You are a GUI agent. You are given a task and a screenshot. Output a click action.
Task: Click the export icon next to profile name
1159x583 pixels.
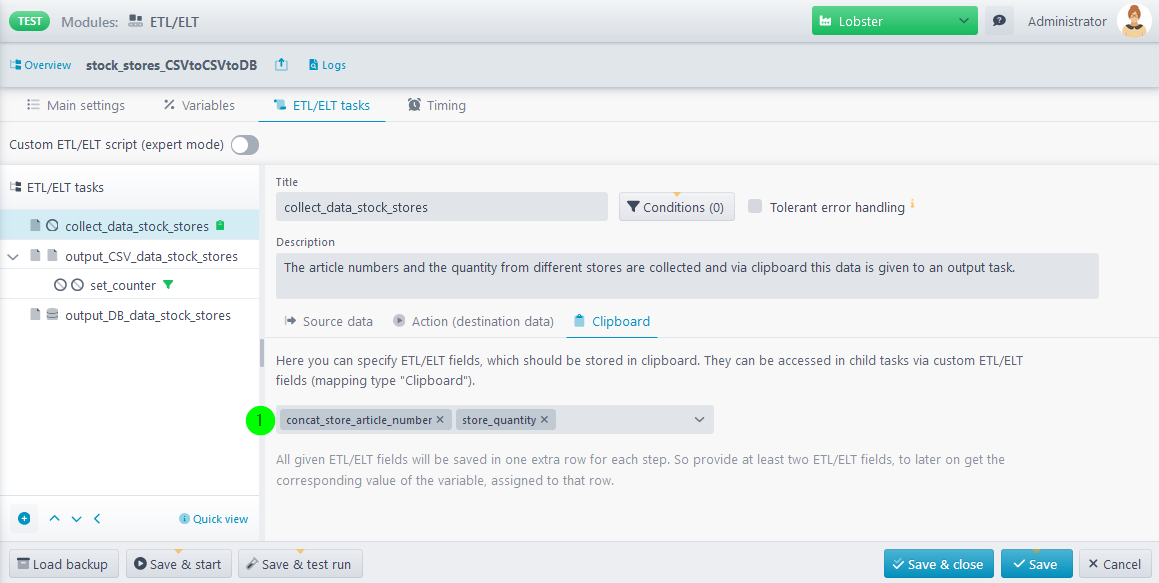point(281,65)
